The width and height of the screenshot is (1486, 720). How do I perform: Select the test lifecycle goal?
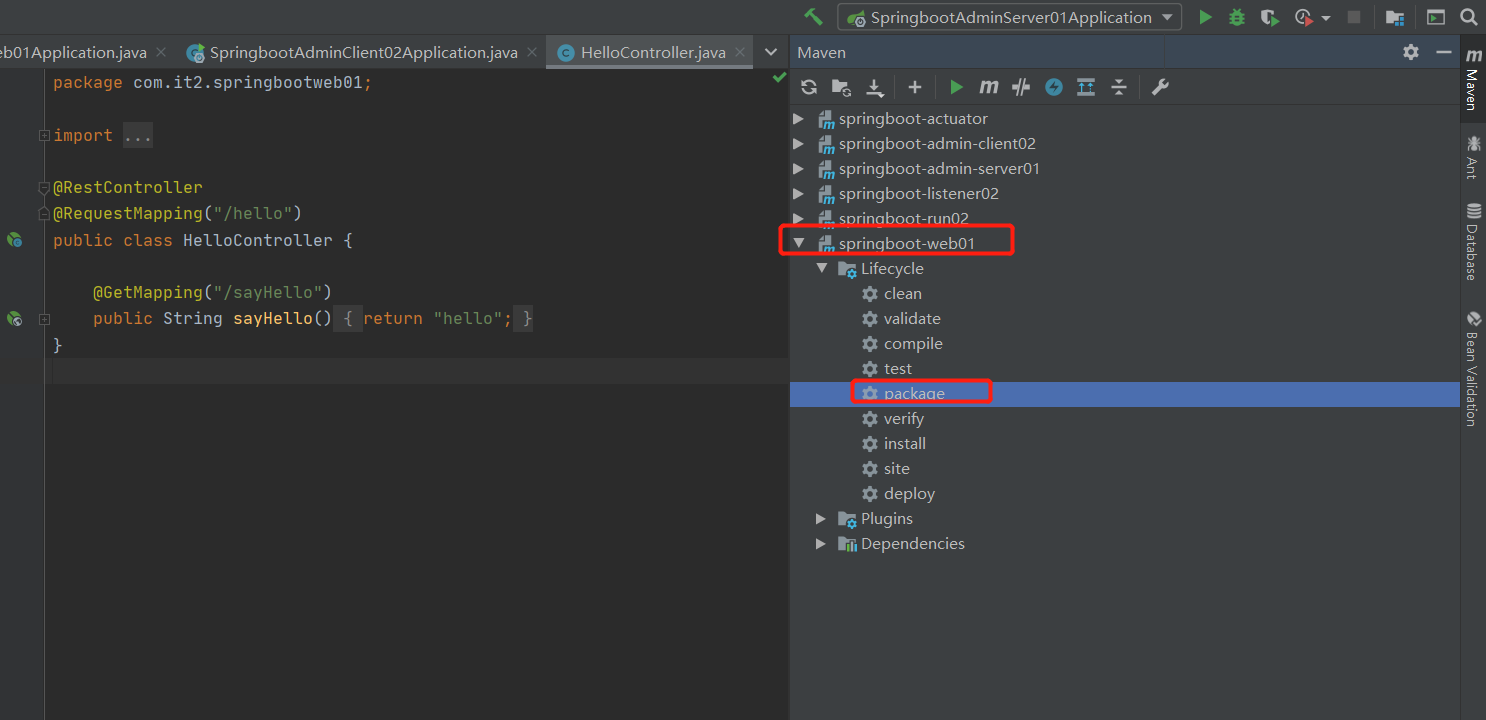pyautogui.click(x=898, y=368)
